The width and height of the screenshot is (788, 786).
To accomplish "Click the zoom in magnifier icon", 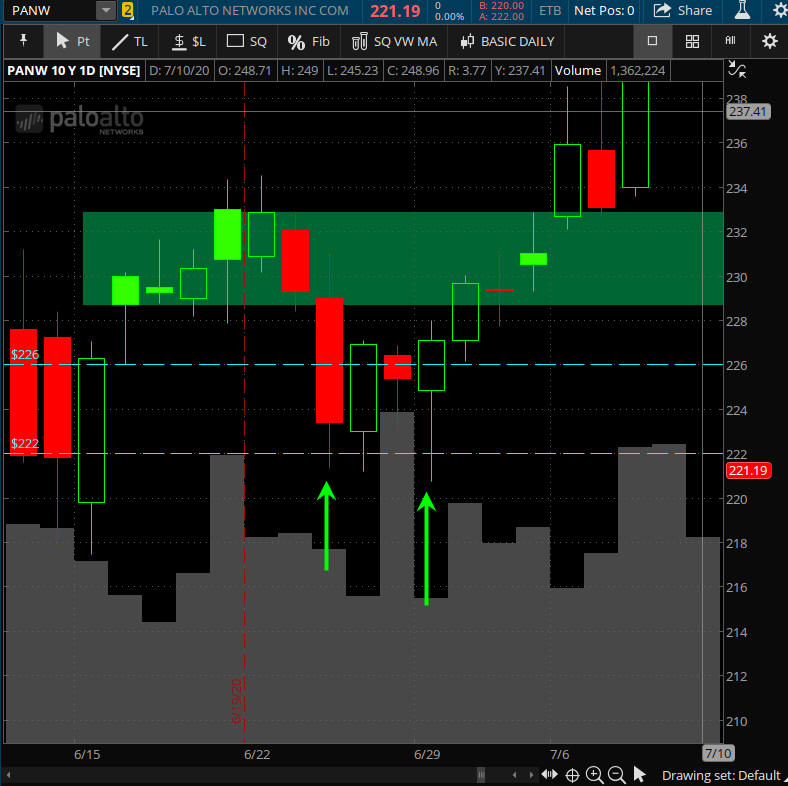I will 595,775.
